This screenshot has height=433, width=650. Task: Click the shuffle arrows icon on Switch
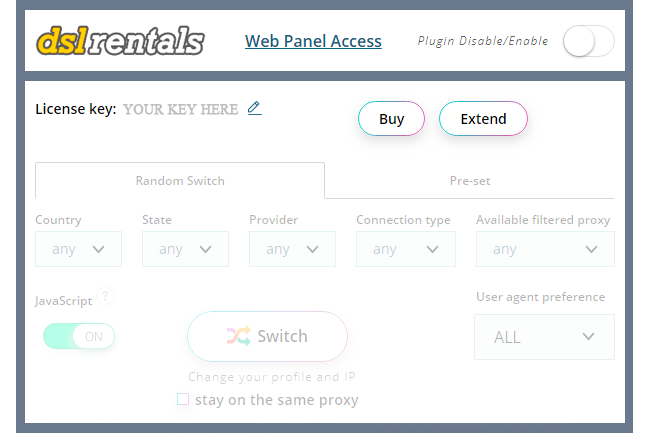[239, 336]
